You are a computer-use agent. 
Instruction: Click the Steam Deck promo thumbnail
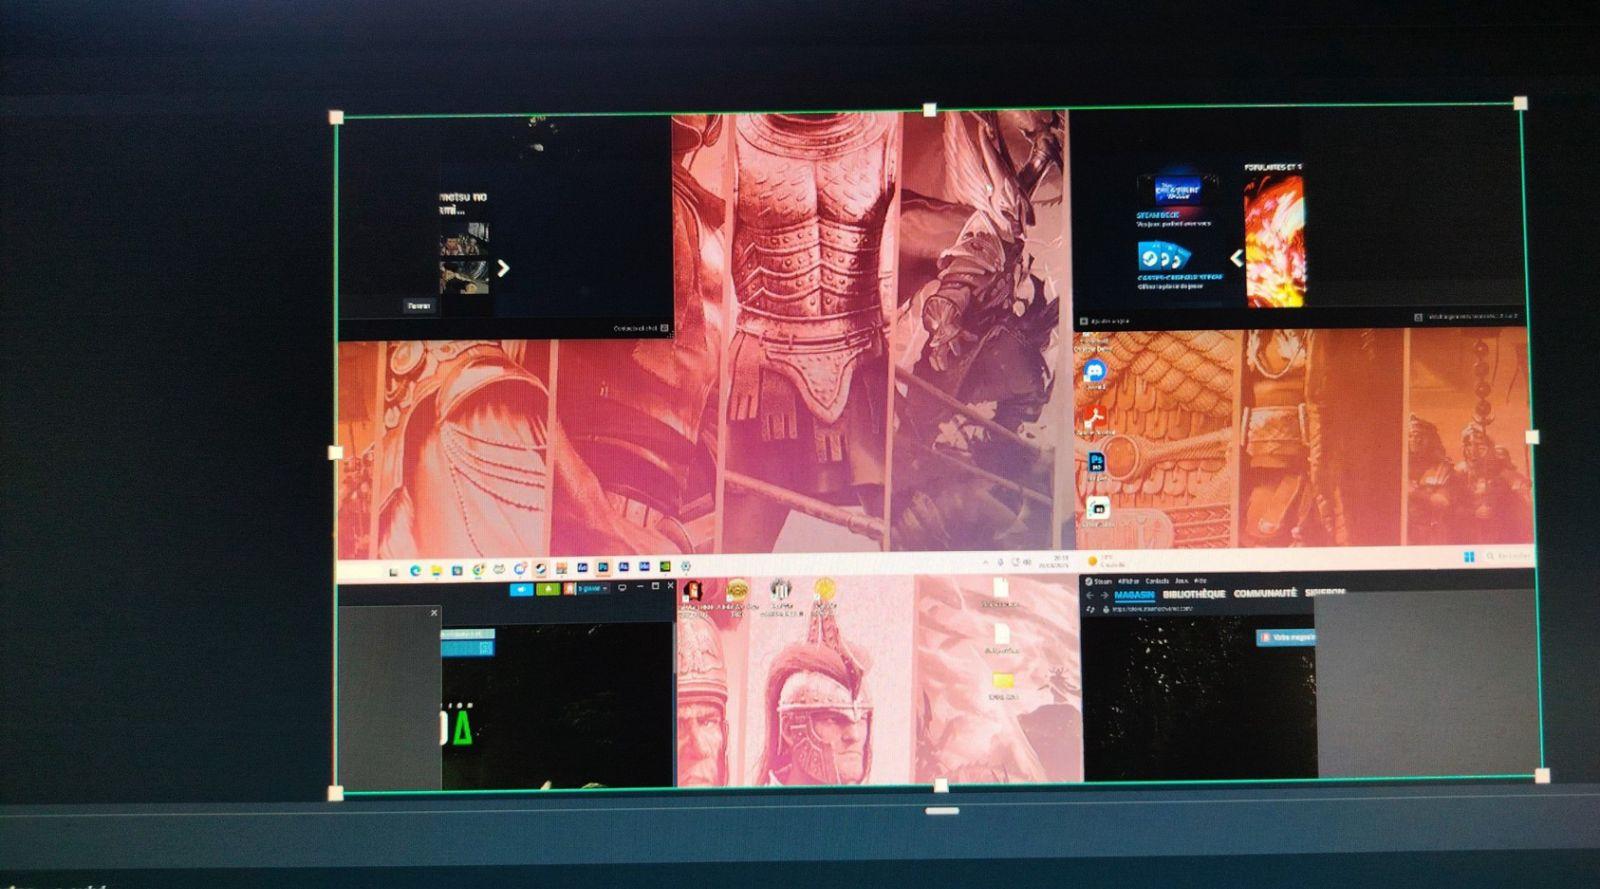click(x=1178, y=189)
